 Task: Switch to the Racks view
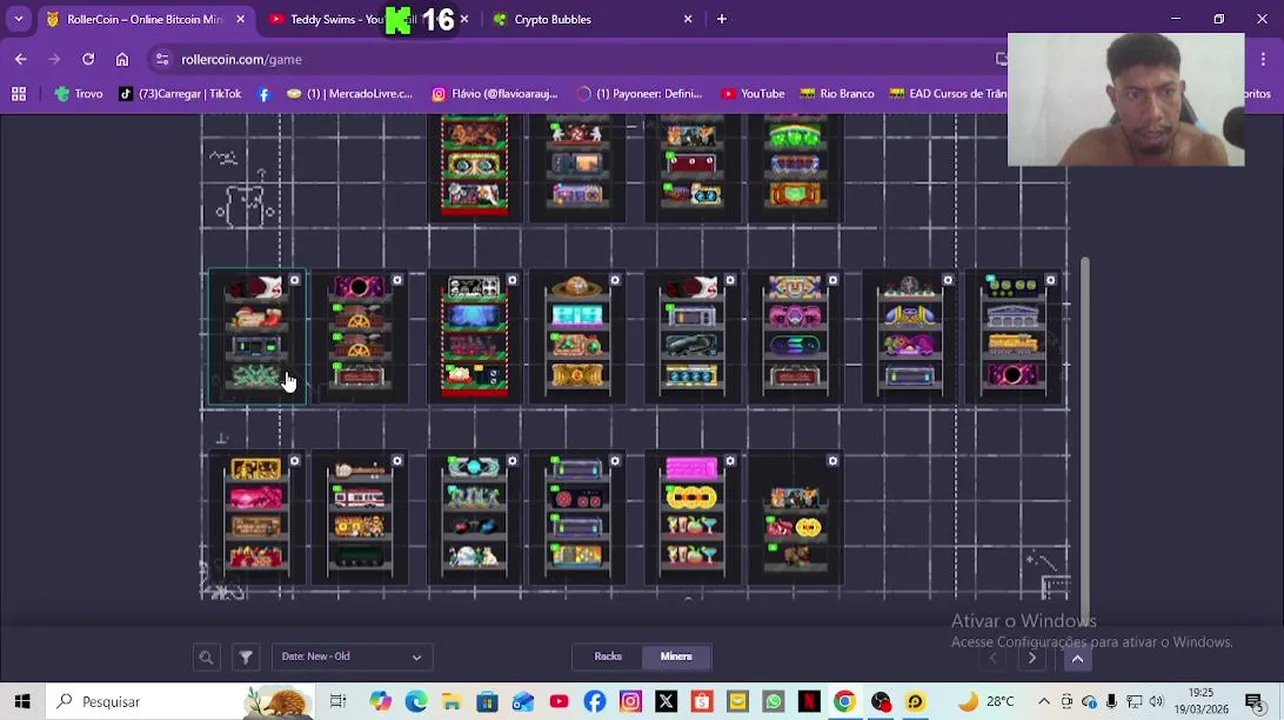point(608,657)
